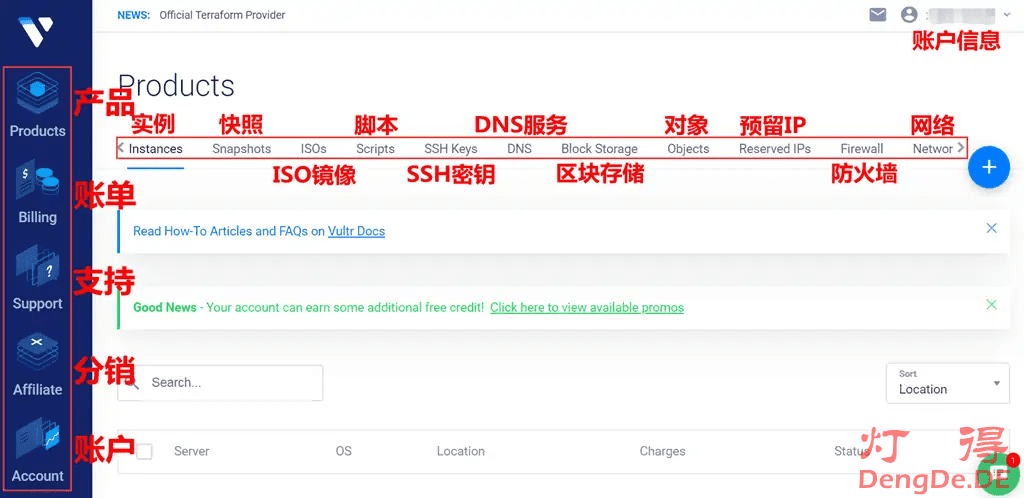
Task: Open Products in the sidebar
Action: (37, 106)
